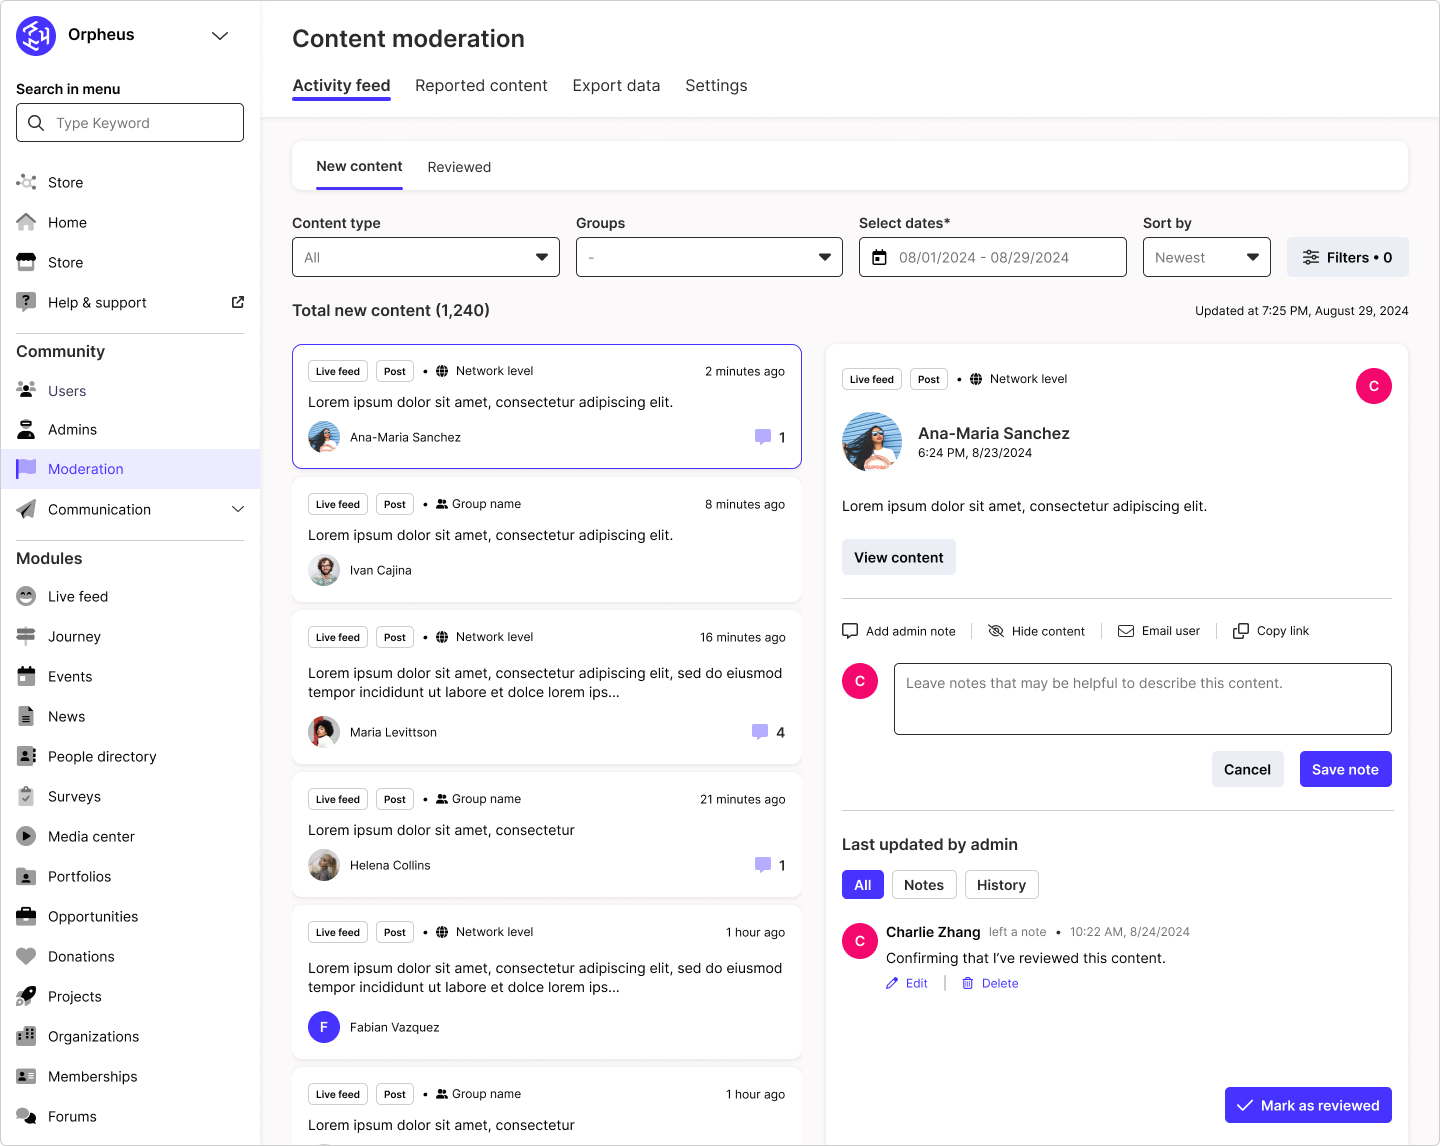Click Fabian Vazquez's F avatar
Screen dimensions: 1440x1146
pyautogui.click(x=324, y=1027)
